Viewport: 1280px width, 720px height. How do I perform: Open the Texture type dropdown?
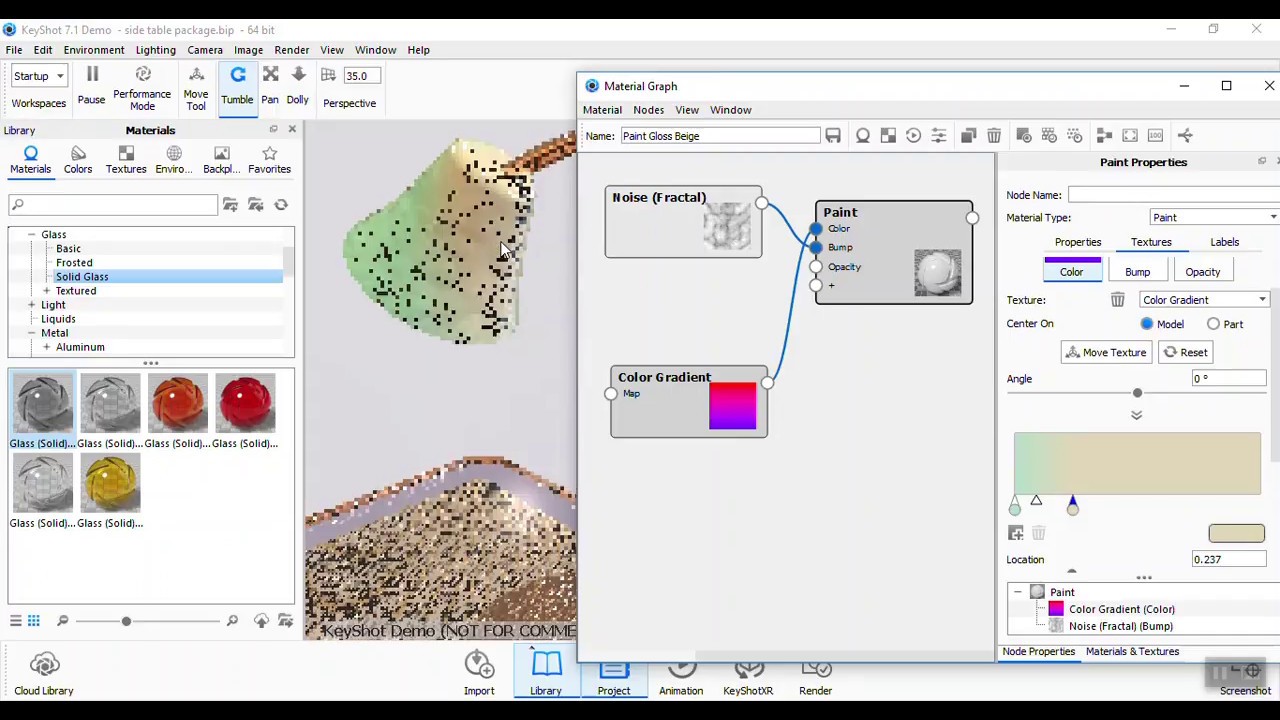1204,300
